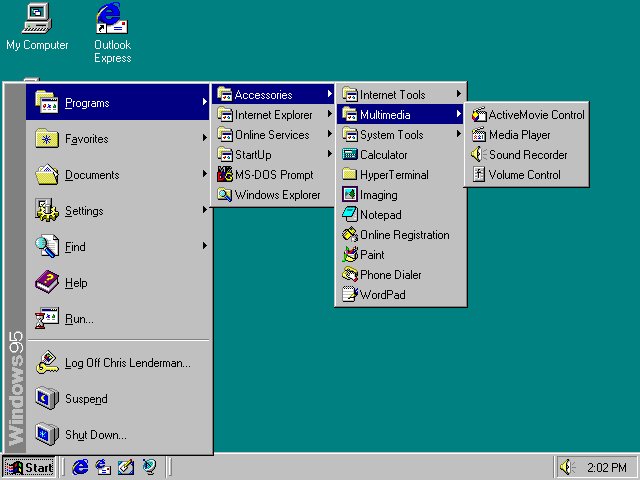
Task: Choose the Internet Tools menu label
Action: tap(393, 95)
